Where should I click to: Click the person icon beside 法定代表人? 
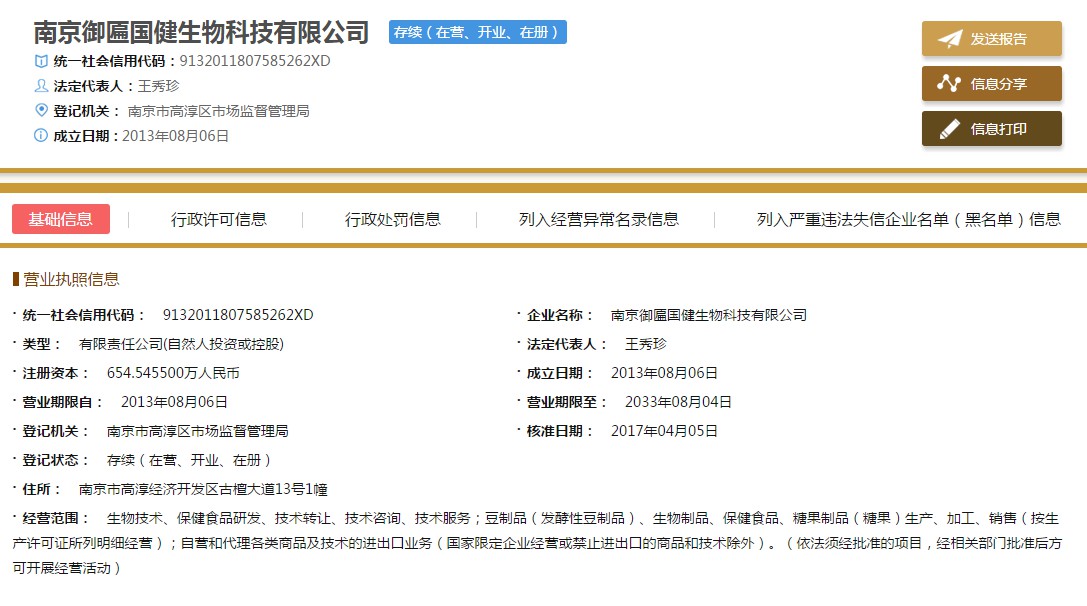pyautogui.click(x=41, y=86)
